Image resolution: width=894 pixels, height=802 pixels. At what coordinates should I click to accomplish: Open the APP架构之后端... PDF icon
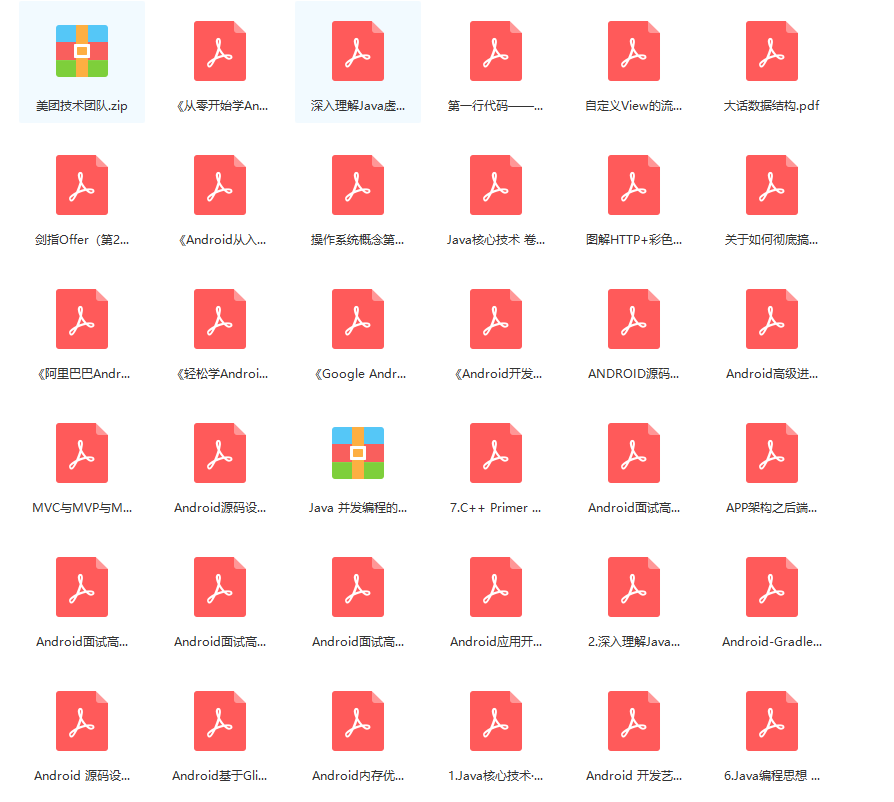pyautogui.click(x=771, y=453)
